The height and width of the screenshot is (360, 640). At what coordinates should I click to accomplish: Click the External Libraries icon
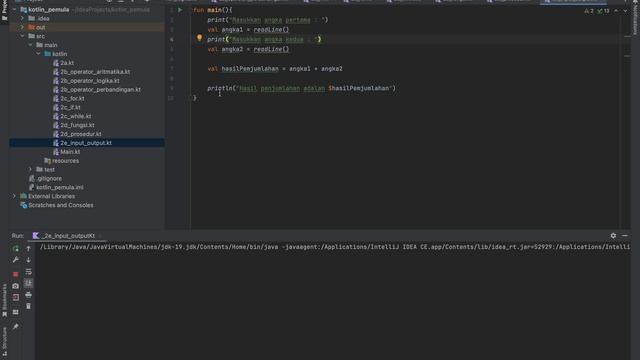pos(23,196)
